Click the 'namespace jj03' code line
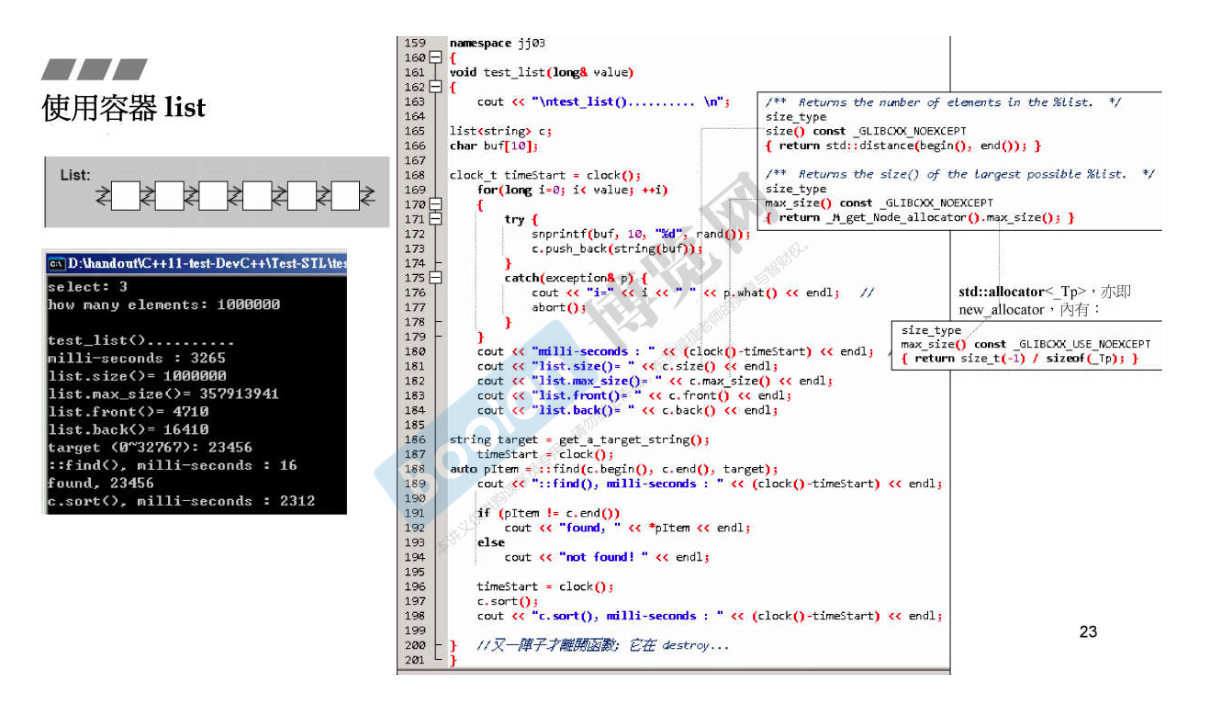Screen dimensions: 1217x704 tap(497, 43)
